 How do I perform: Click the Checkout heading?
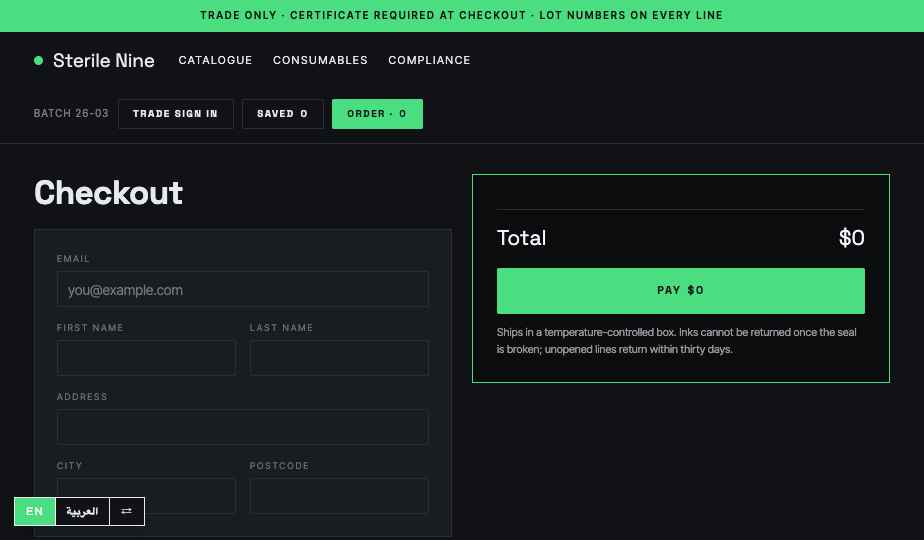click(108, 193)
